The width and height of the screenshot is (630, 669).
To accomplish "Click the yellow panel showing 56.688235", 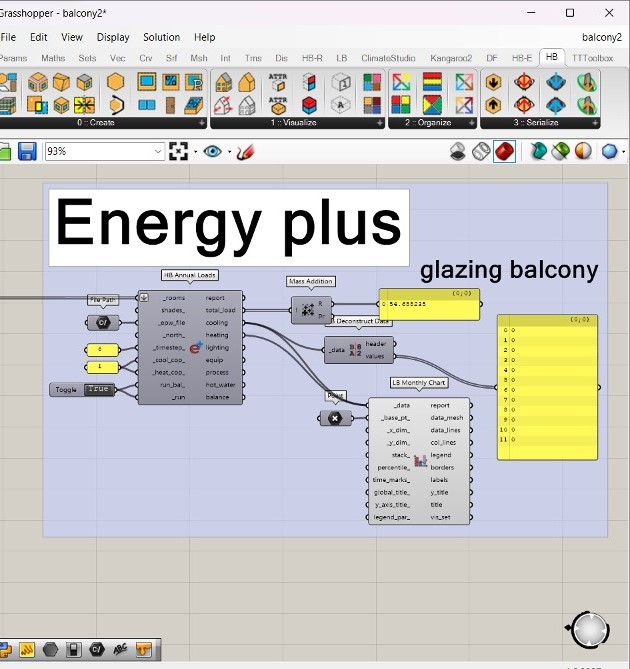I will [430, 305].
